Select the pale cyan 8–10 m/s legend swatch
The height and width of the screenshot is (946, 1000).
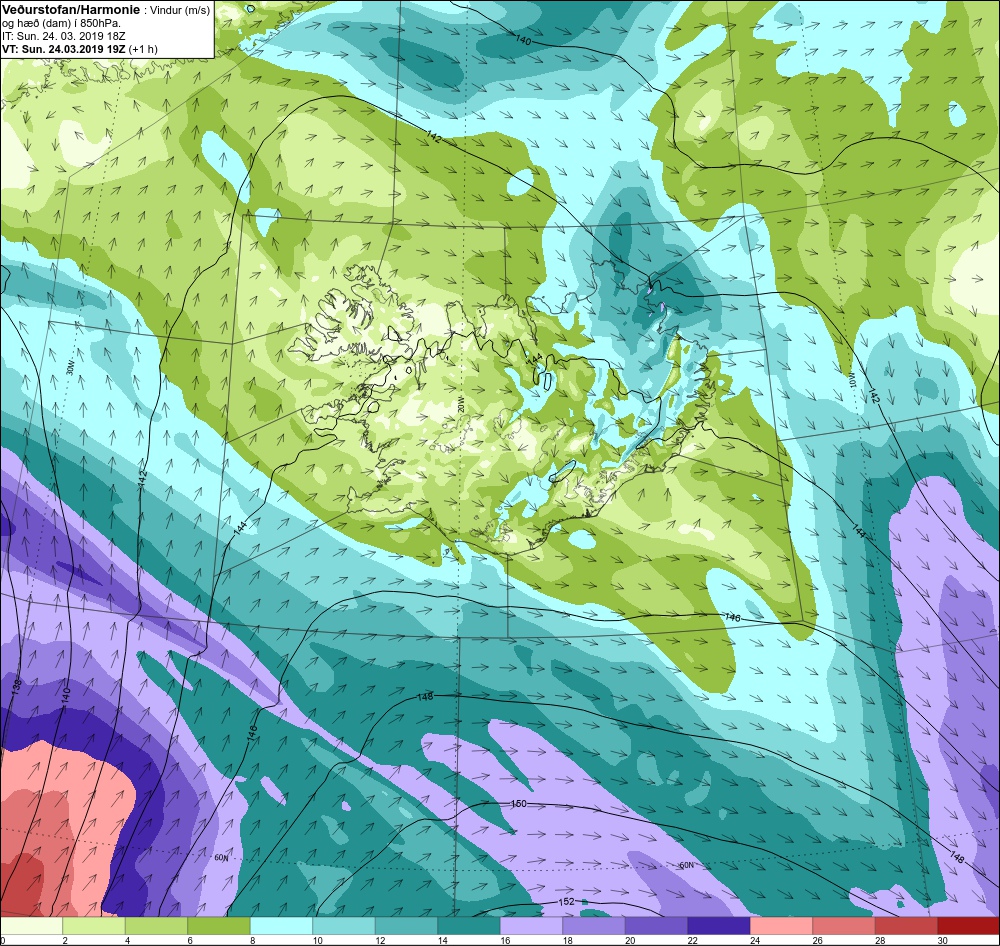point(281,926)
